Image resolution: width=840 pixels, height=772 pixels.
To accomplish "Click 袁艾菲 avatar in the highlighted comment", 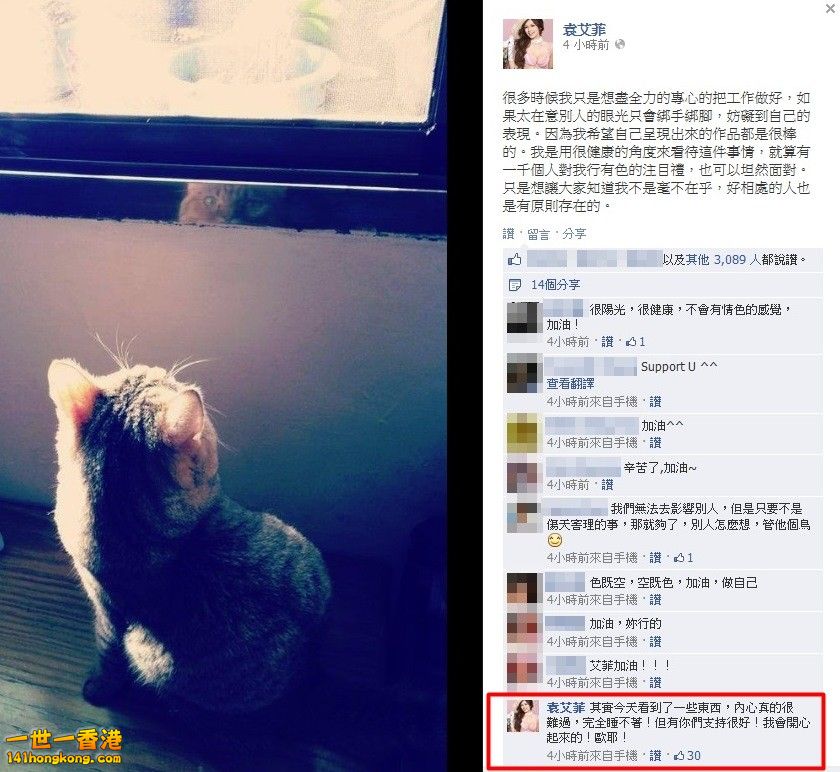I will [523, 716].
